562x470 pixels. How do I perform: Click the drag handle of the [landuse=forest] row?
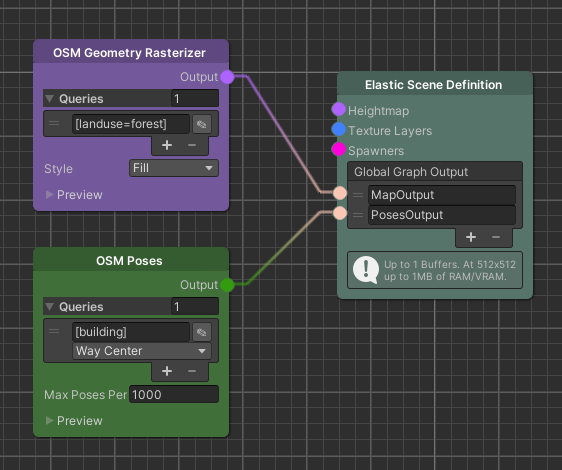pyautogui.click(x=54, y=123)
